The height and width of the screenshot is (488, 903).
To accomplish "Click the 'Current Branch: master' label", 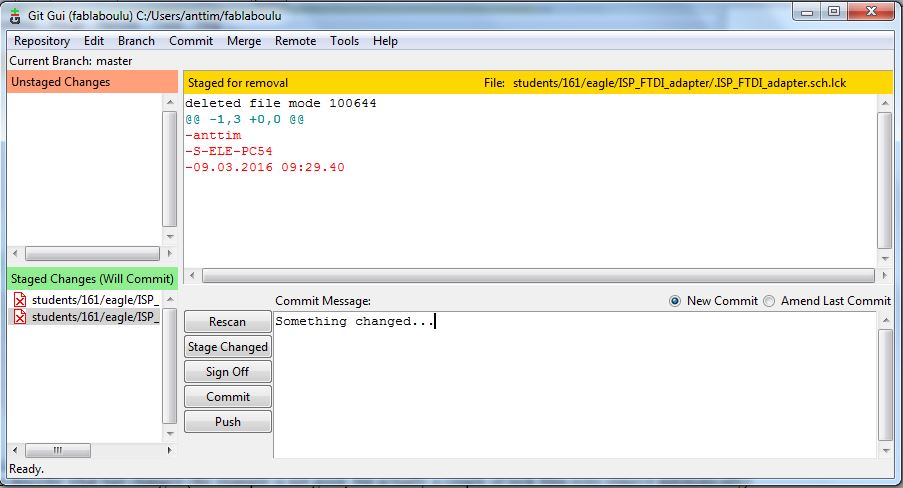I will point(70,60).
